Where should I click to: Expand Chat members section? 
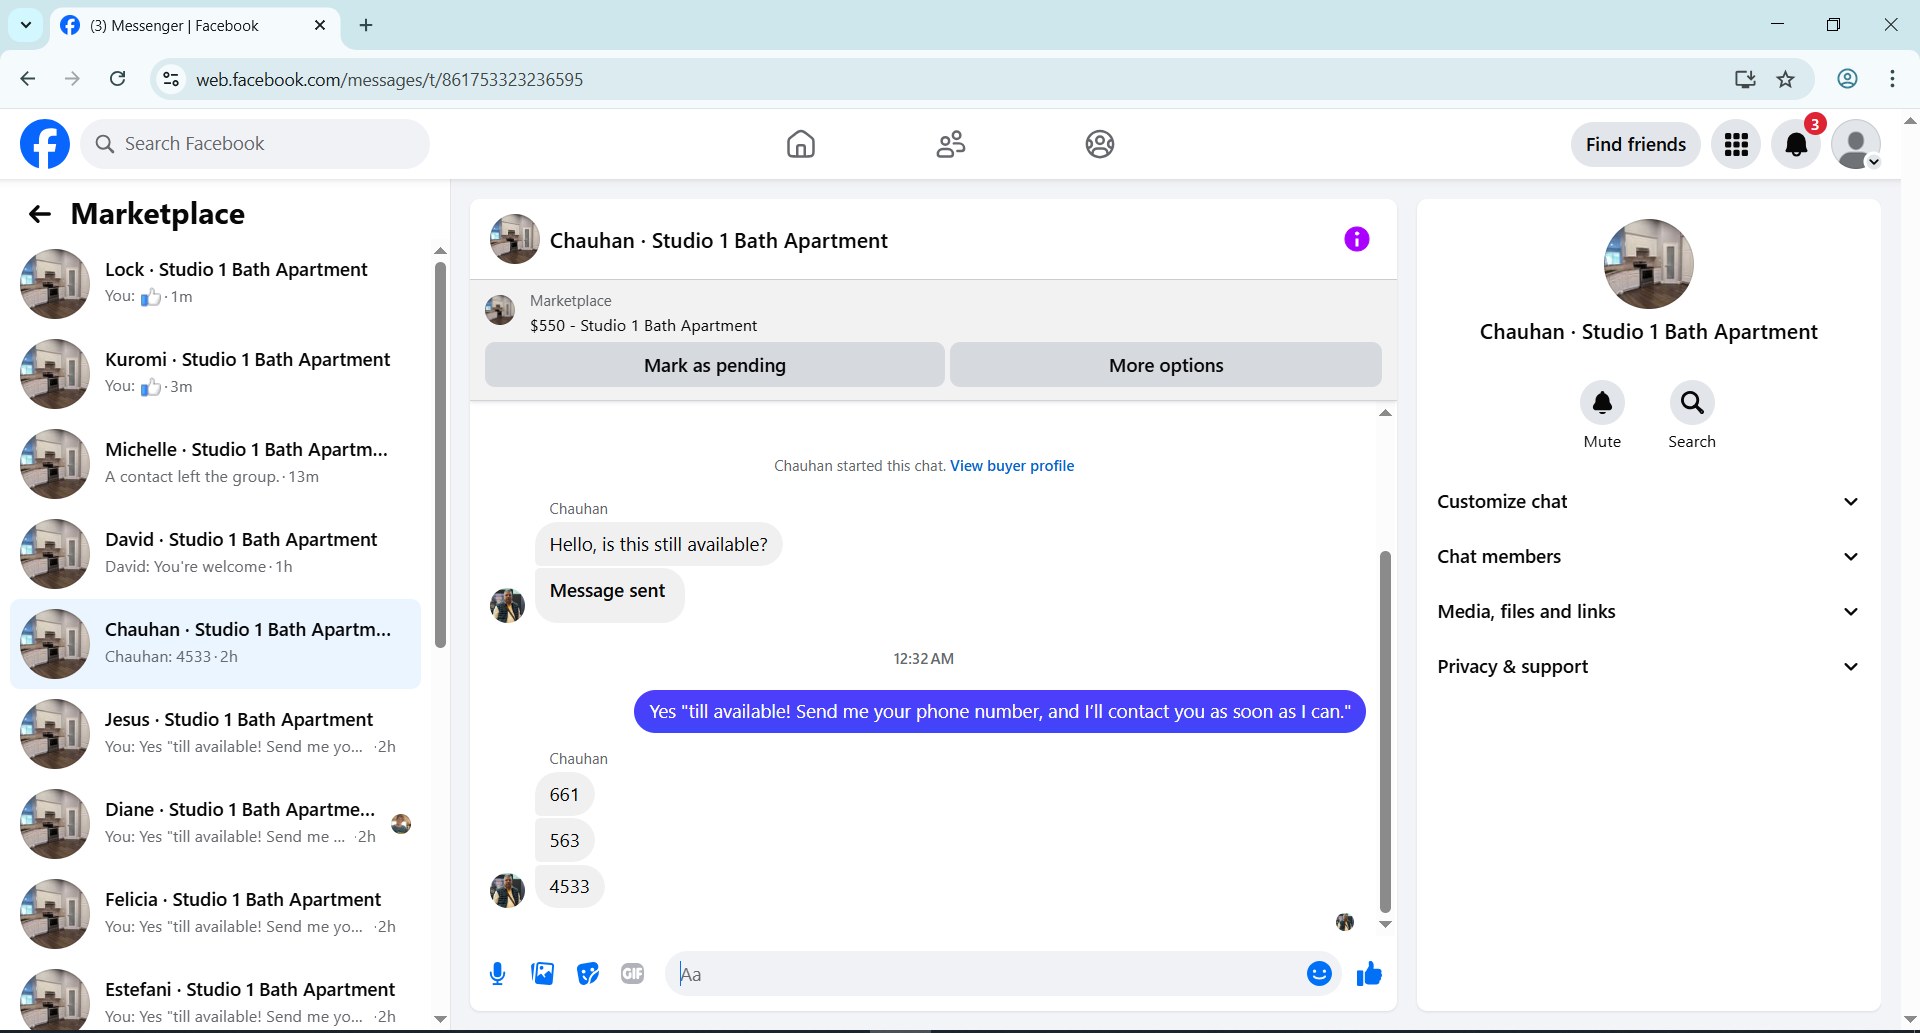point(1648,557)
